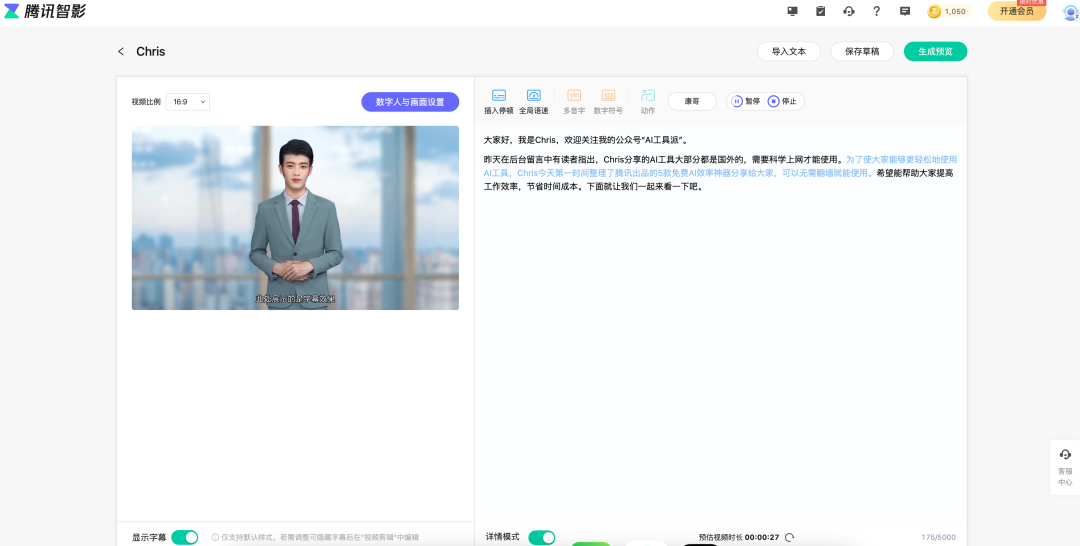
Task: Click the 175/5000 character count
Action: point(938,538)
